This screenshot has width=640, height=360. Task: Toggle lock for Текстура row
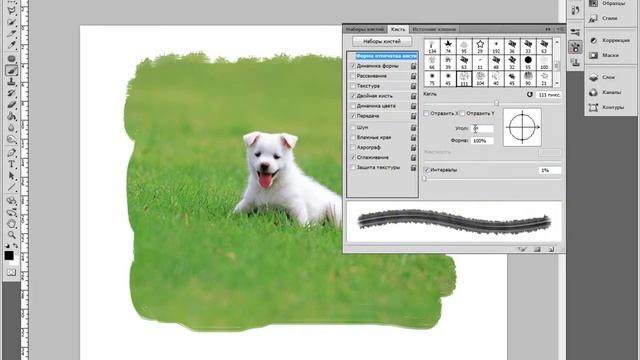[x=413, y=86]
